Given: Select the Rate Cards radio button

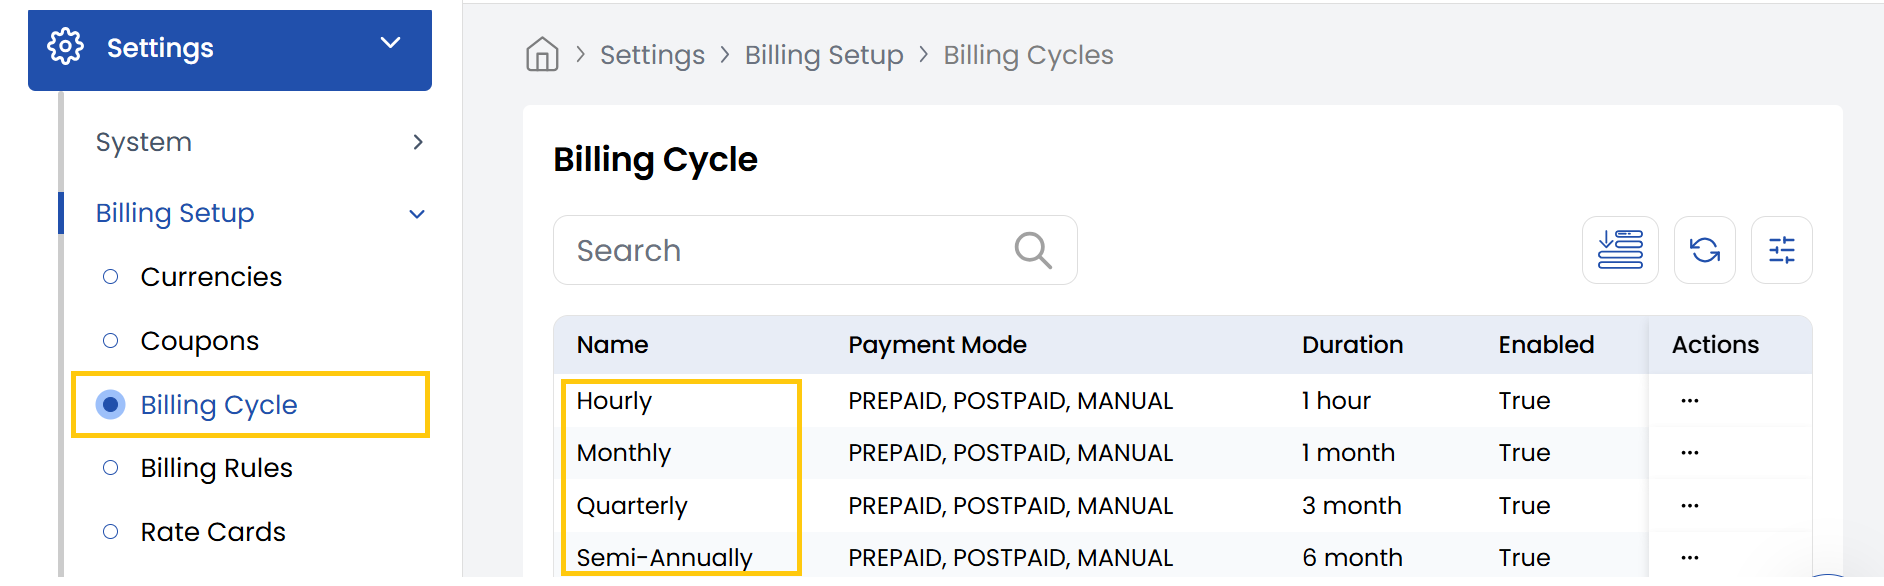Looking at the screenshot, I should [x=110, y=531].
